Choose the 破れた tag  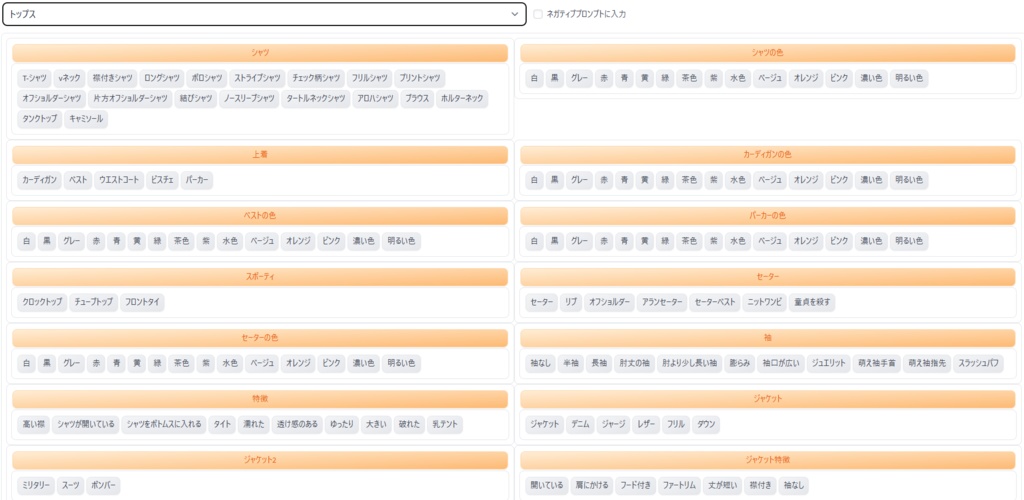click(409, 424)
